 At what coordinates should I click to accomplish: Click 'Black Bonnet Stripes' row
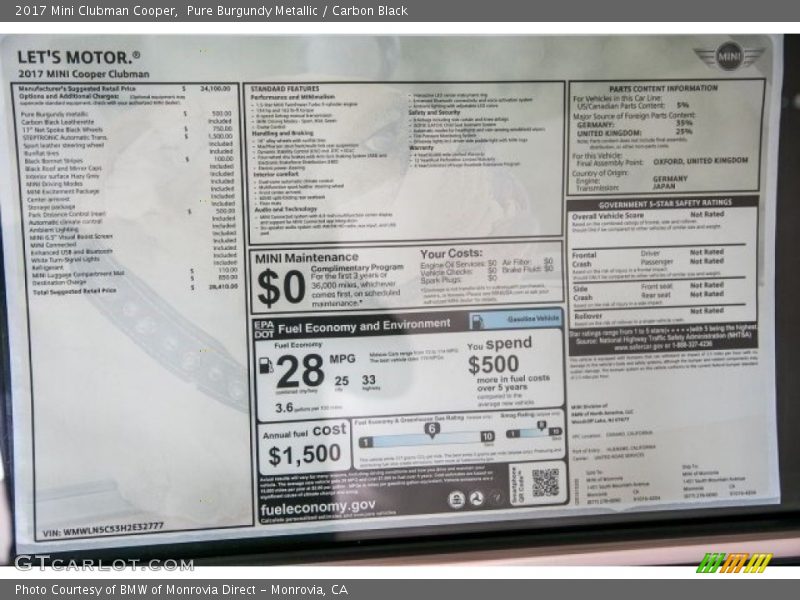click(129, 160)
